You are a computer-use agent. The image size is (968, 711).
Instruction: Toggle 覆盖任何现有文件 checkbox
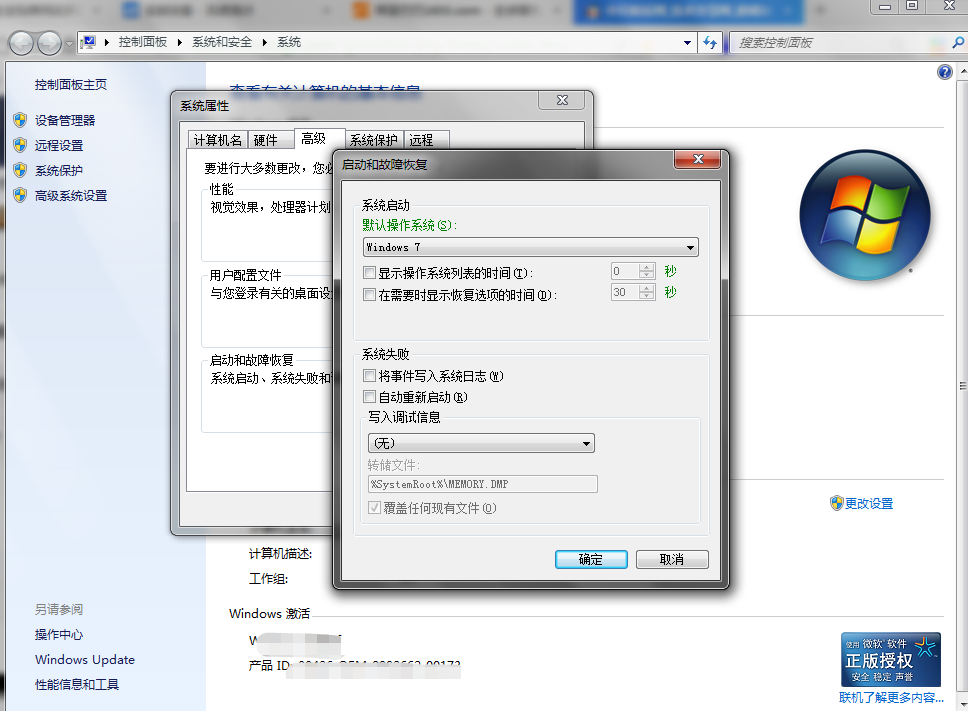(x=374, y=507)
